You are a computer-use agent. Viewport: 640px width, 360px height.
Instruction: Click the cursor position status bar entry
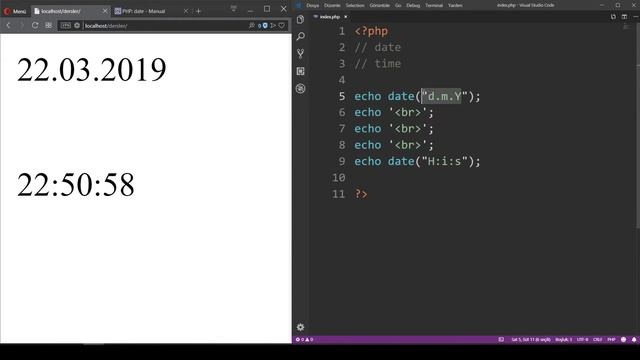click(x=531, y=340)
